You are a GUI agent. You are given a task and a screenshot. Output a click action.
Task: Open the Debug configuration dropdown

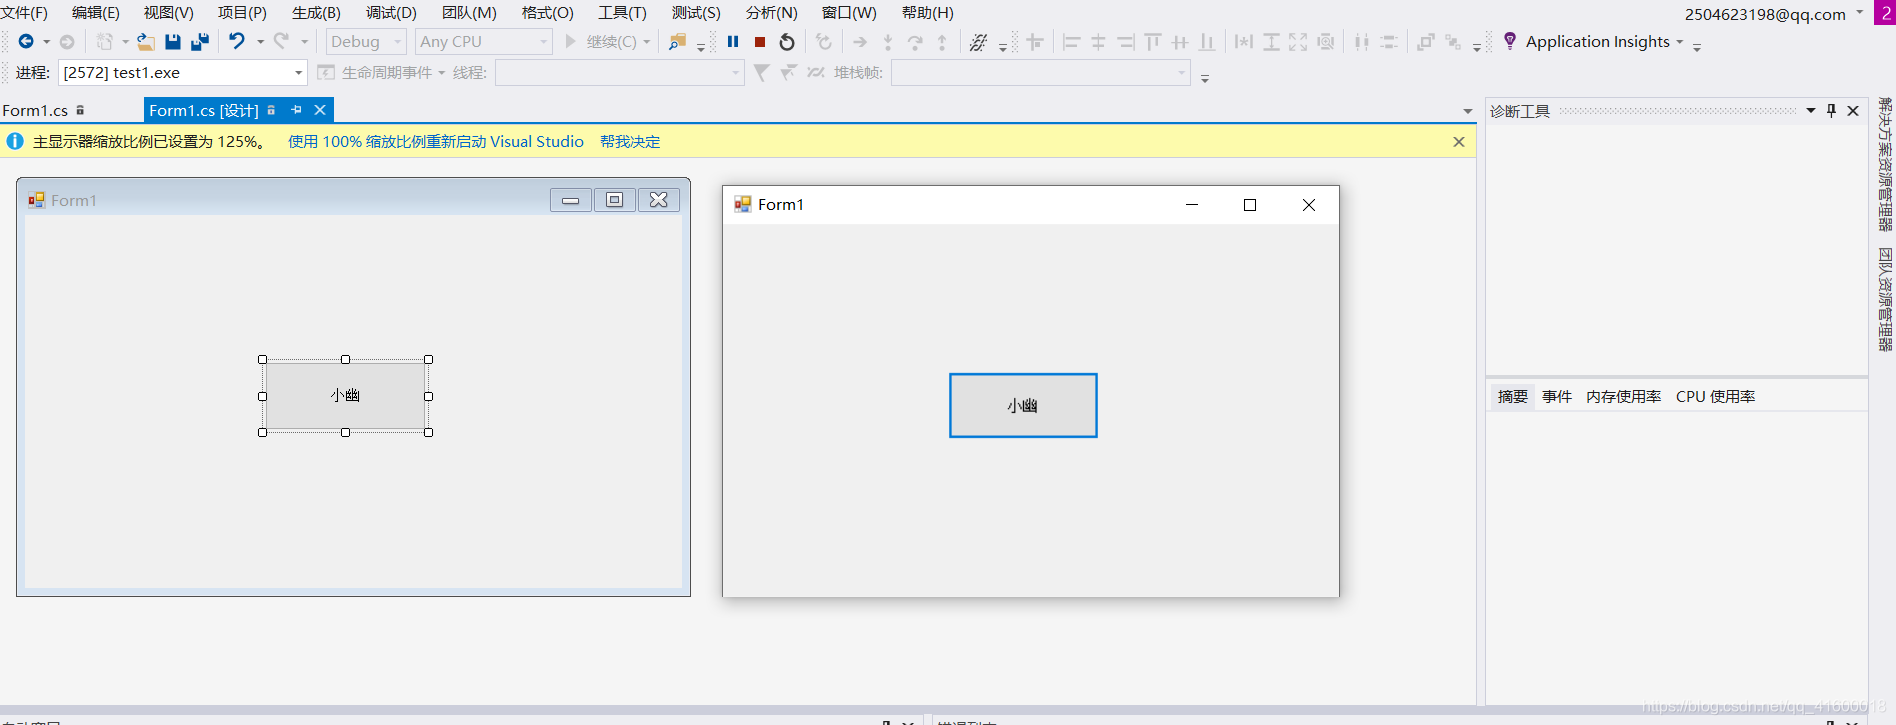click(x=366, y=42)
